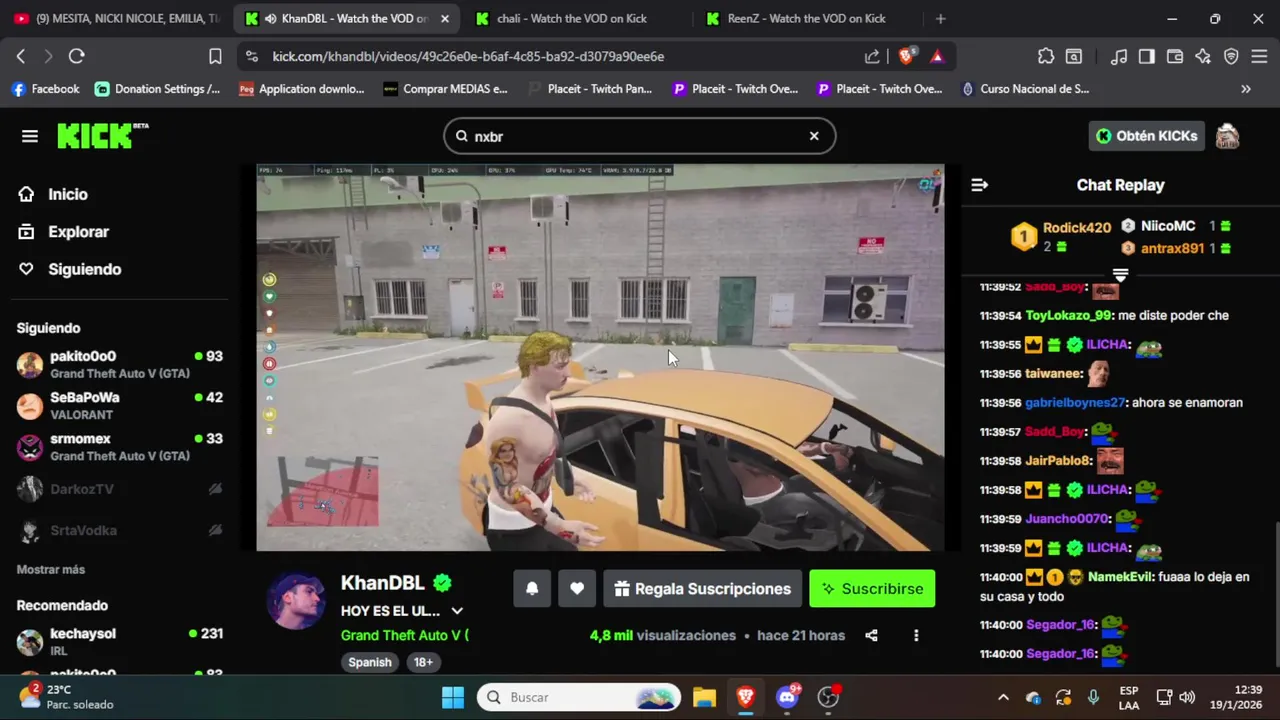Open Brave Rewards triangle icon
Viewport: 1280px width, 720px height.
click(x=937, y=56)
